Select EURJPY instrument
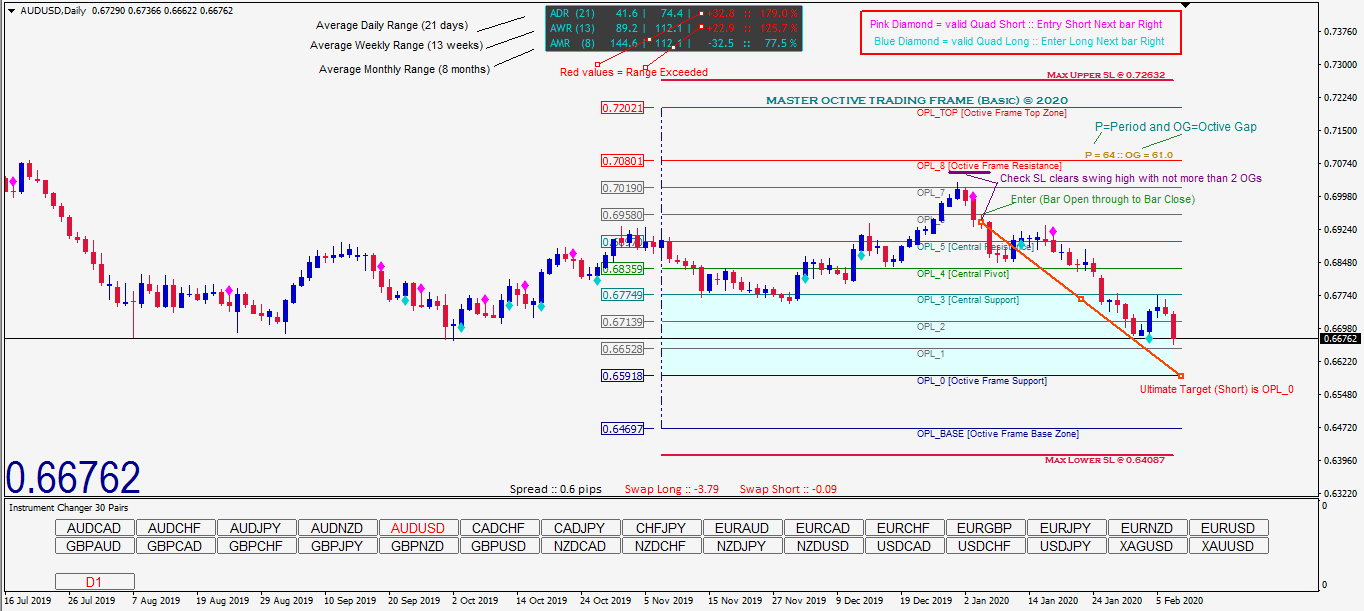1364x611 pixels. (1066, 528)
